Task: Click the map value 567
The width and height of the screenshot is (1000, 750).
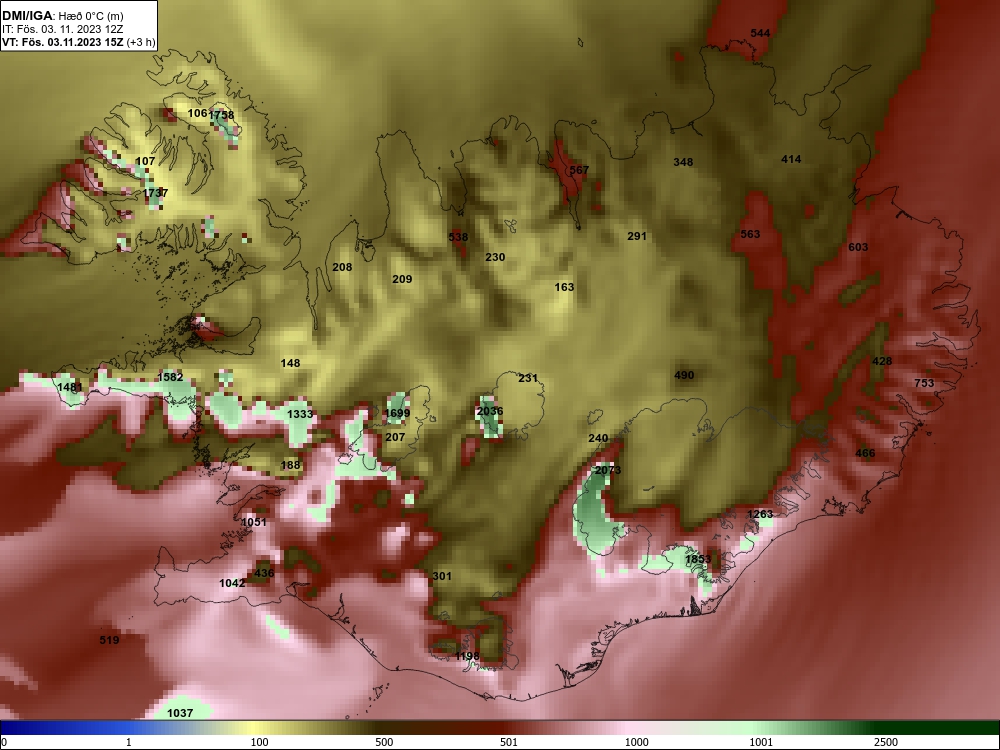Action: 579,170
